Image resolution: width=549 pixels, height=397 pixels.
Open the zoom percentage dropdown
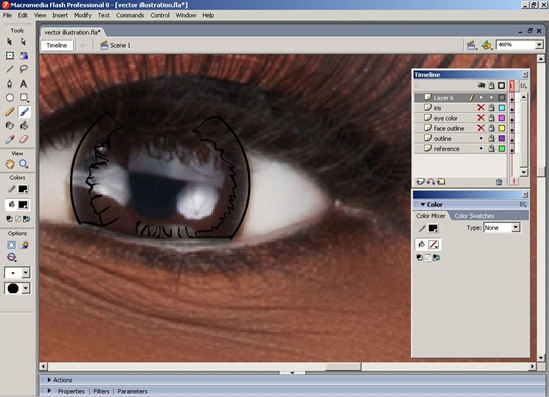point(539,45)
